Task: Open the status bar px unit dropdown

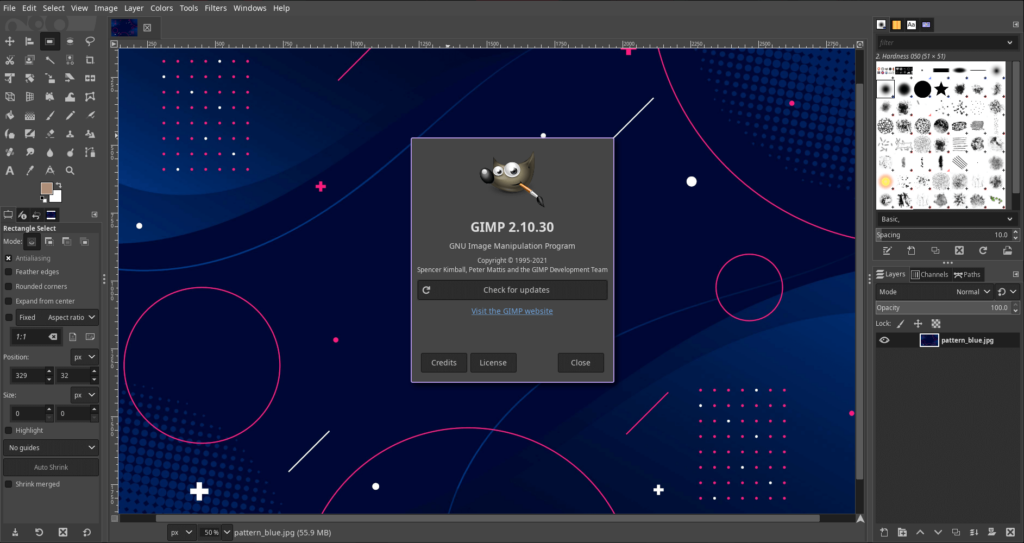Action: click(x=181, y=533)
